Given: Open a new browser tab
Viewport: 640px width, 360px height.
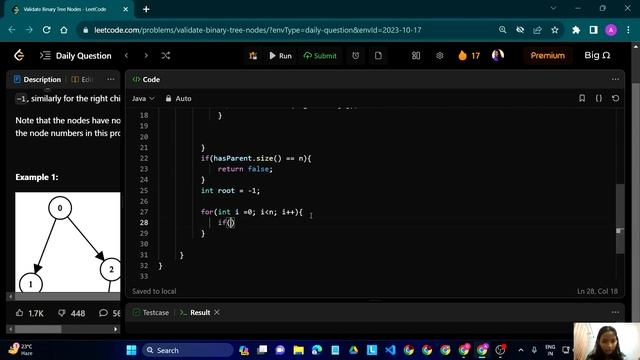Looking at the screenshot, I should point(146,9).
